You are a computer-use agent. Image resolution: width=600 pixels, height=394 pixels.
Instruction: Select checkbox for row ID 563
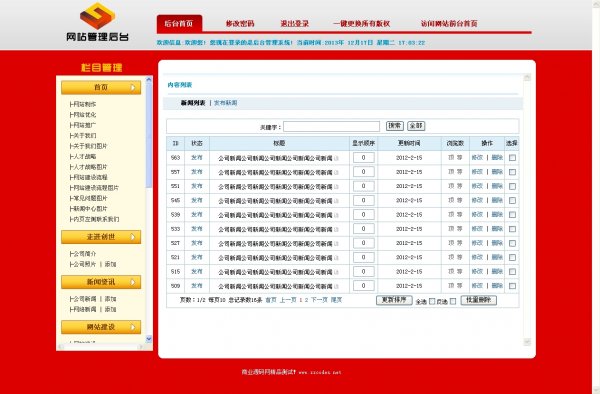click(512, 158)
